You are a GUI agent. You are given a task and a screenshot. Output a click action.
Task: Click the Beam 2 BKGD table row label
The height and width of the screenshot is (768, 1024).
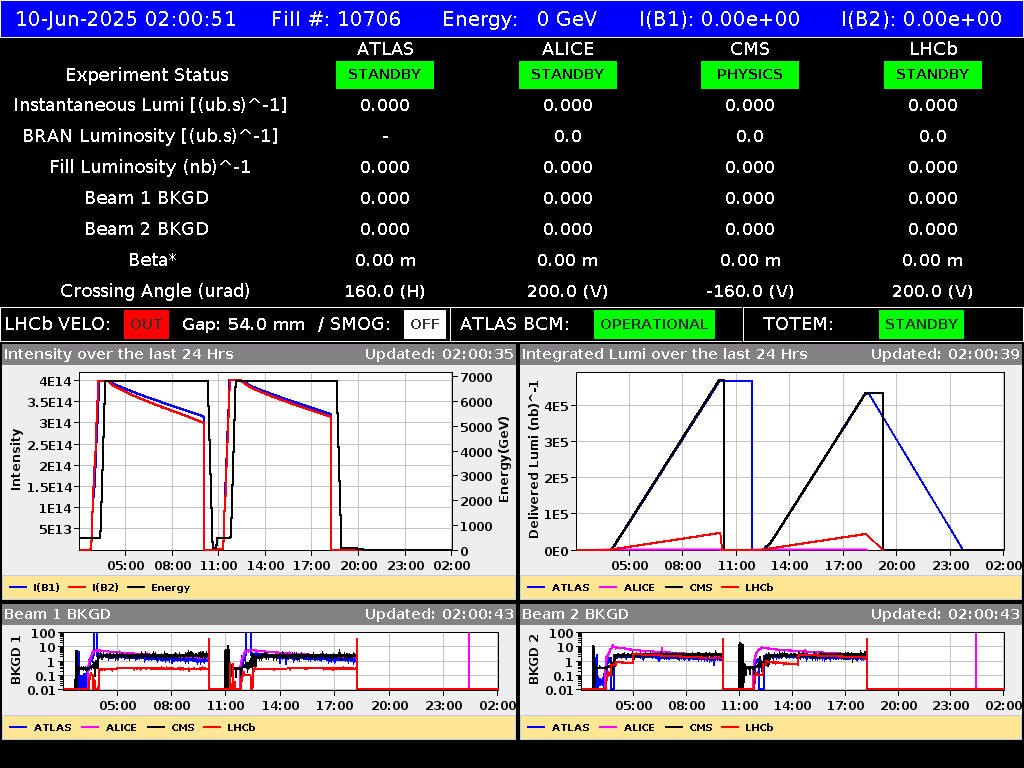(x=147, y=229)
